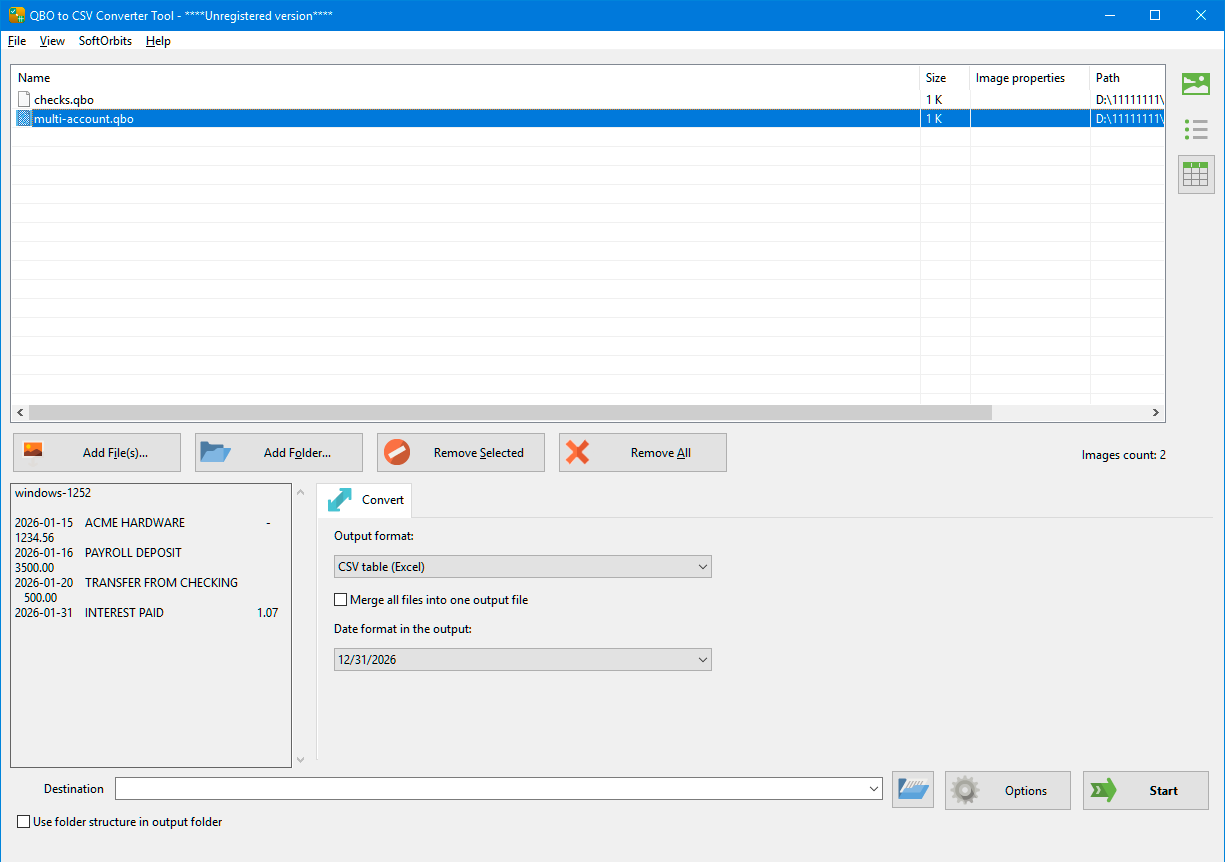Viewport: 1225px width, 862px height.
Task: Sort by Name column header
Action: [466, 78]
